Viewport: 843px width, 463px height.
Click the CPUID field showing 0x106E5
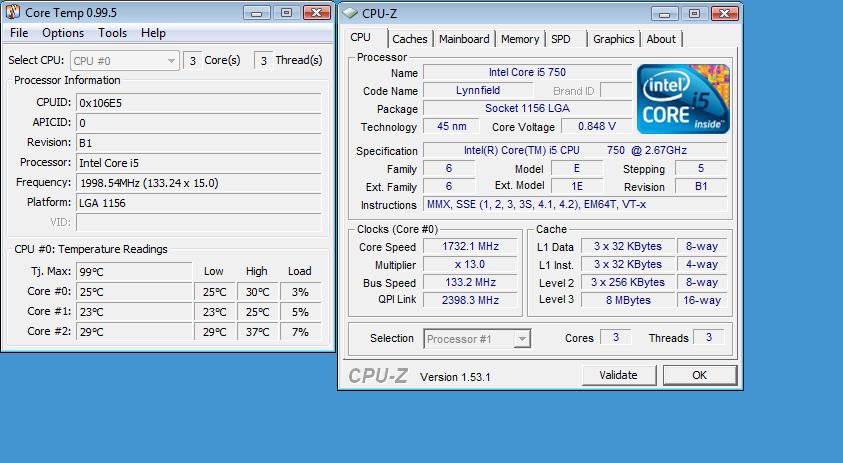tap(198, 103)
